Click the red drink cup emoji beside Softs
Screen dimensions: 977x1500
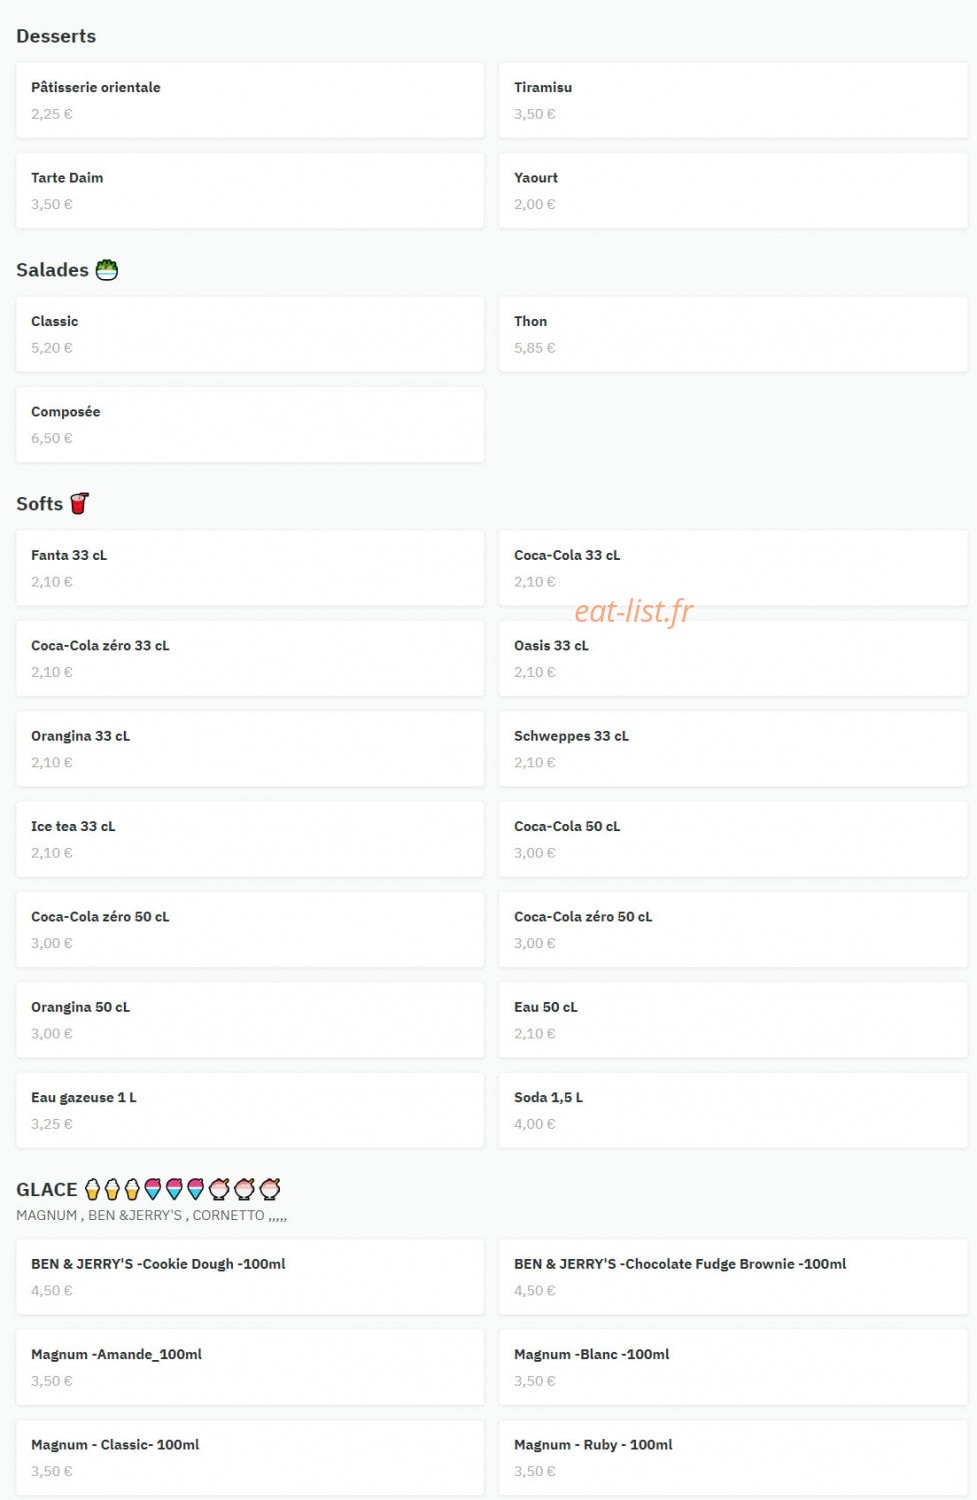(79, 503)
